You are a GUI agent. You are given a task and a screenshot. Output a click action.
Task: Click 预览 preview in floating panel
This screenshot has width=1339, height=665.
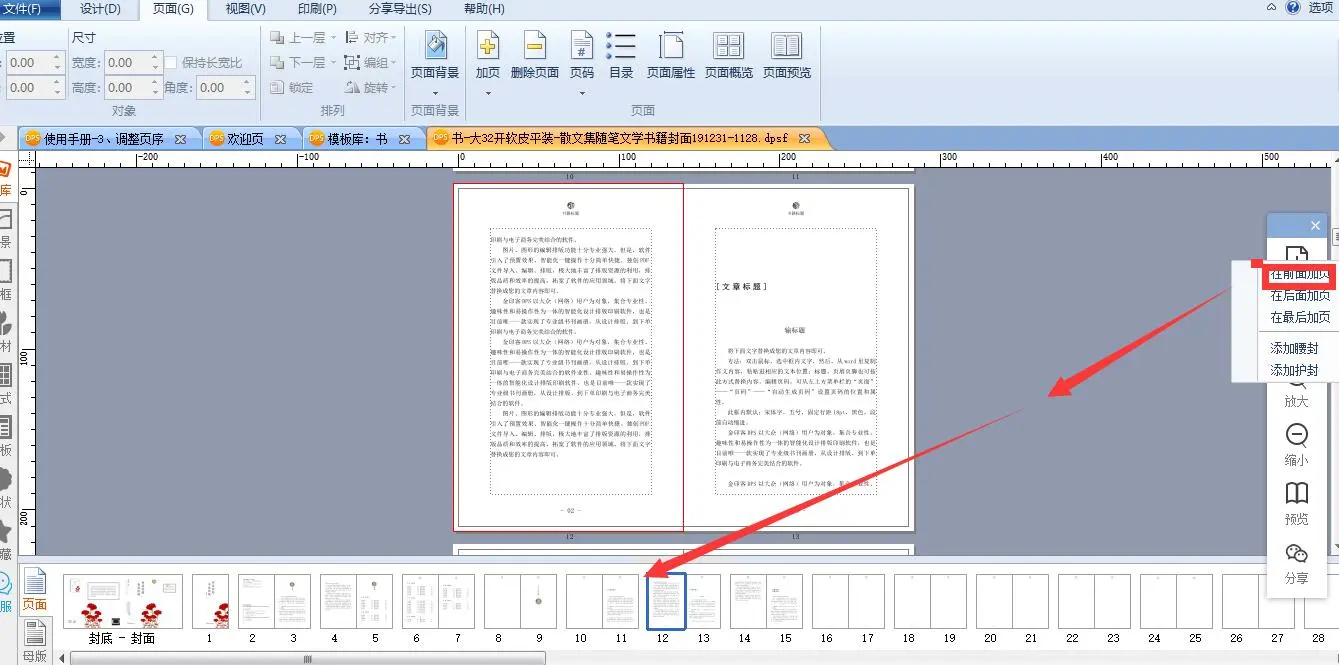point(1296,504)
